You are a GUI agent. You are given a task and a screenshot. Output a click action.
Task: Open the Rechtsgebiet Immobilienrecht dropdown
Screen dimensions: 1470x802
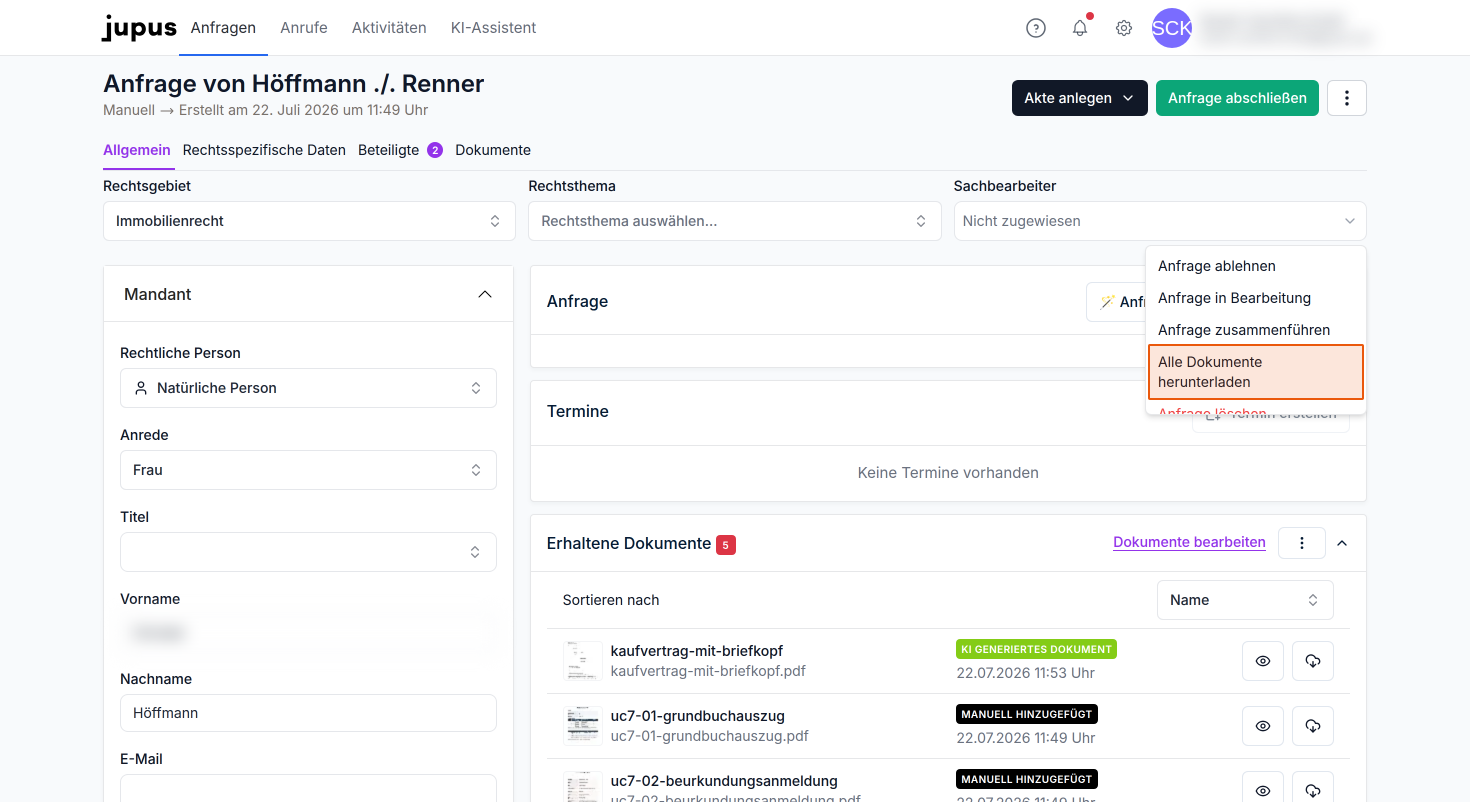pos(309,221)
